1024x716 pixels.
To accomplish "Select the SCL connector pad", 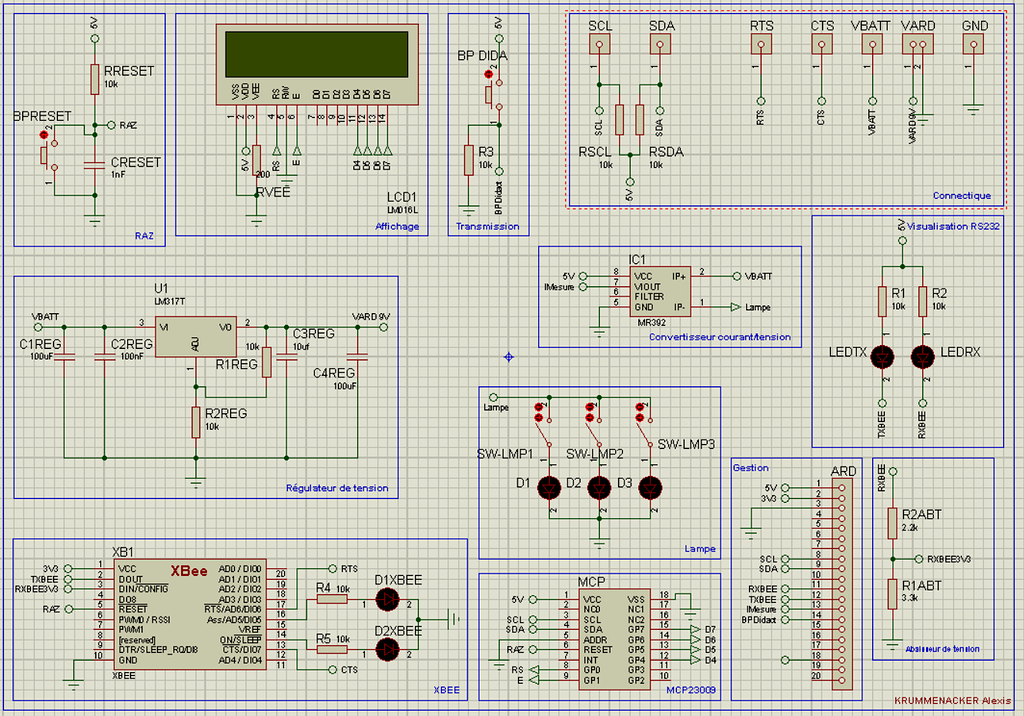I will point(600,44).
